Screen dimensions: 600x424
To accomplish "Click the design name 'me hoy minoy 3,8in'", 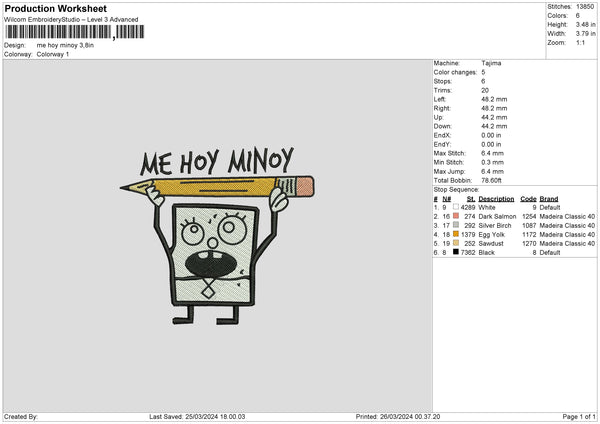I will (65, 45).
